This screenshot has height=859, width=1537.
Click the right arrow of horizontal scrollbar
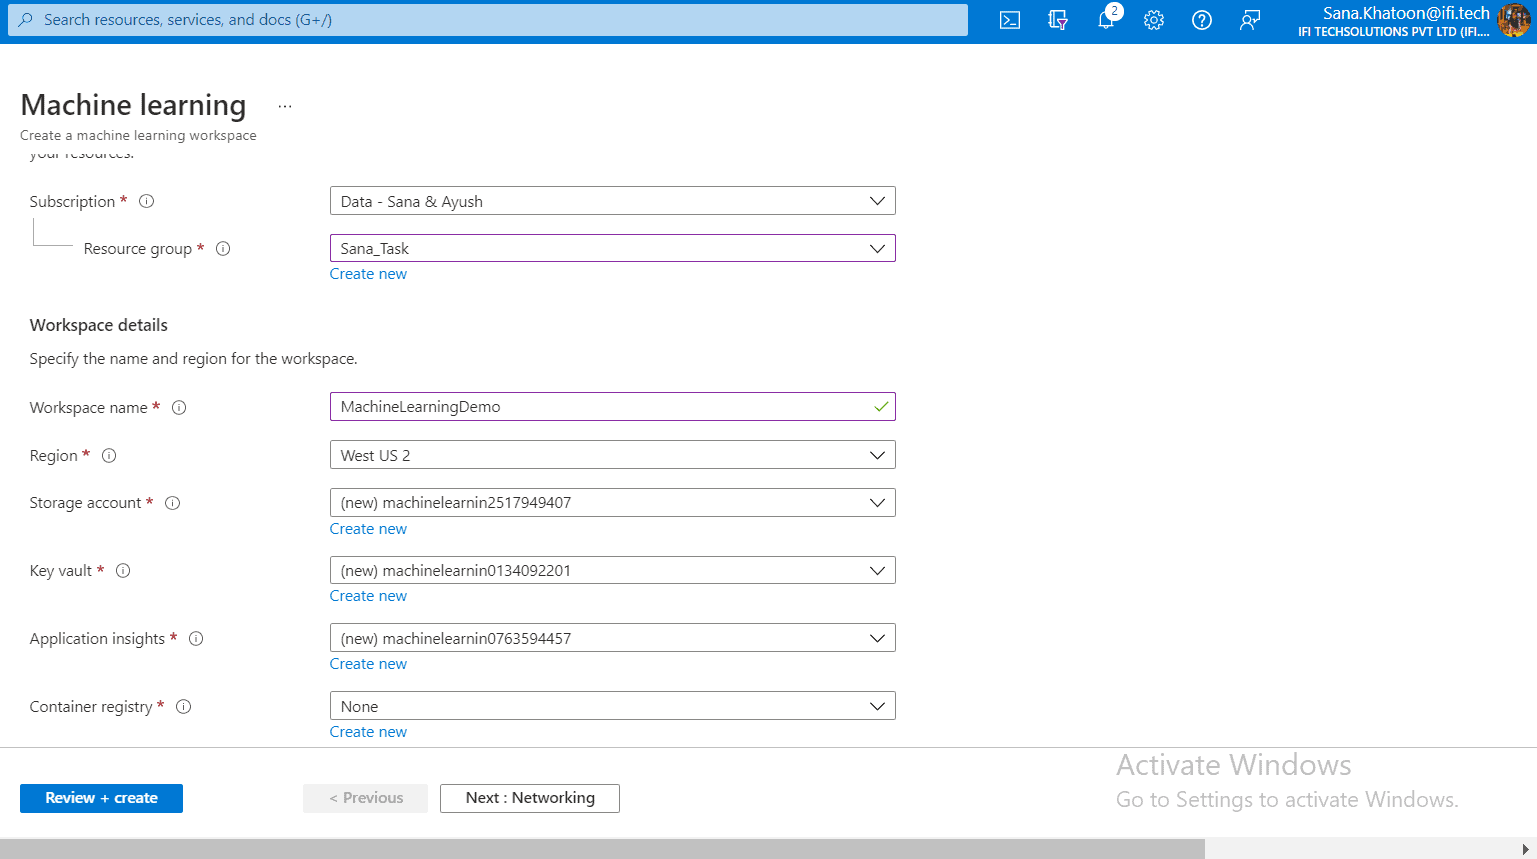coord(1526,849)
